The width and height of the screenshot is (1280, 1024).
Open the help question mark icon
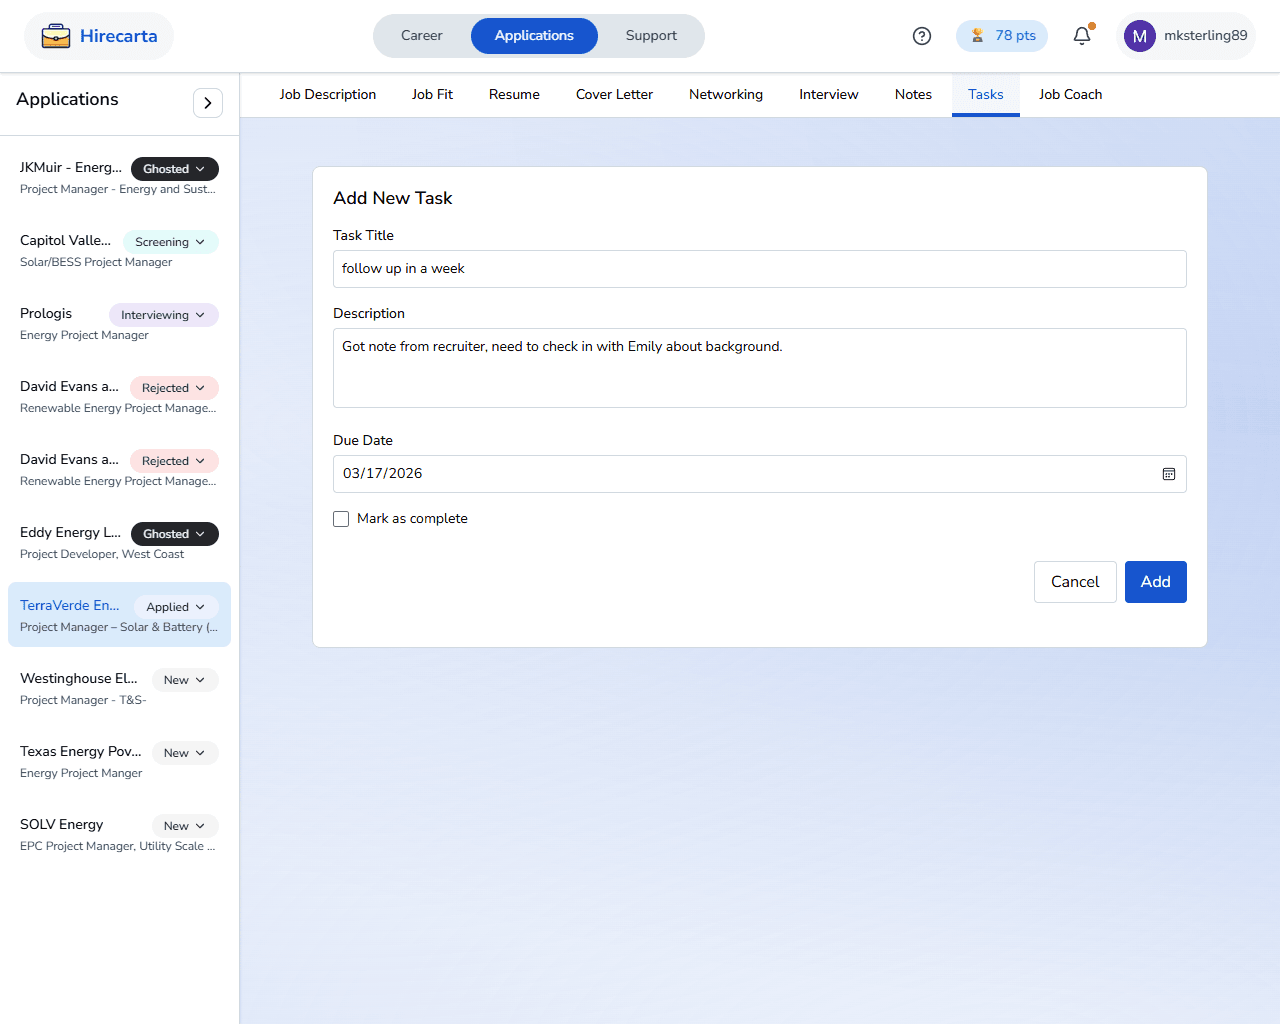(922, 36)
